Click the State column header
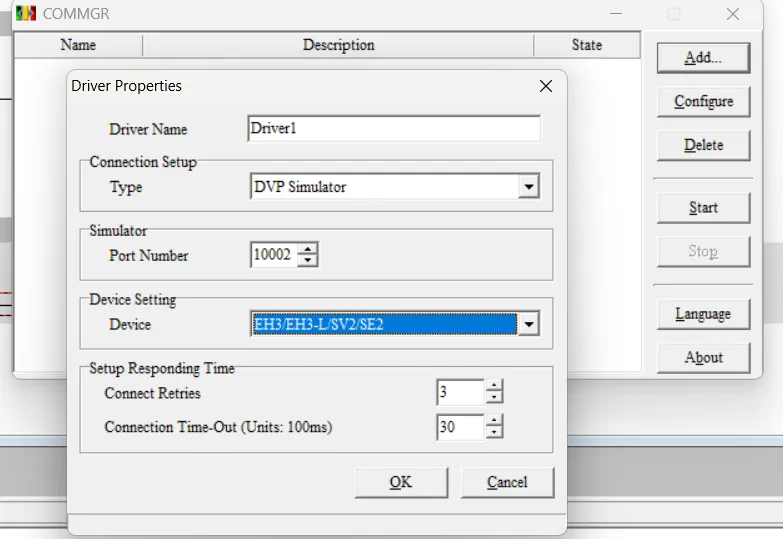This screenshot has width=783, height=539. tap(587, 45)
